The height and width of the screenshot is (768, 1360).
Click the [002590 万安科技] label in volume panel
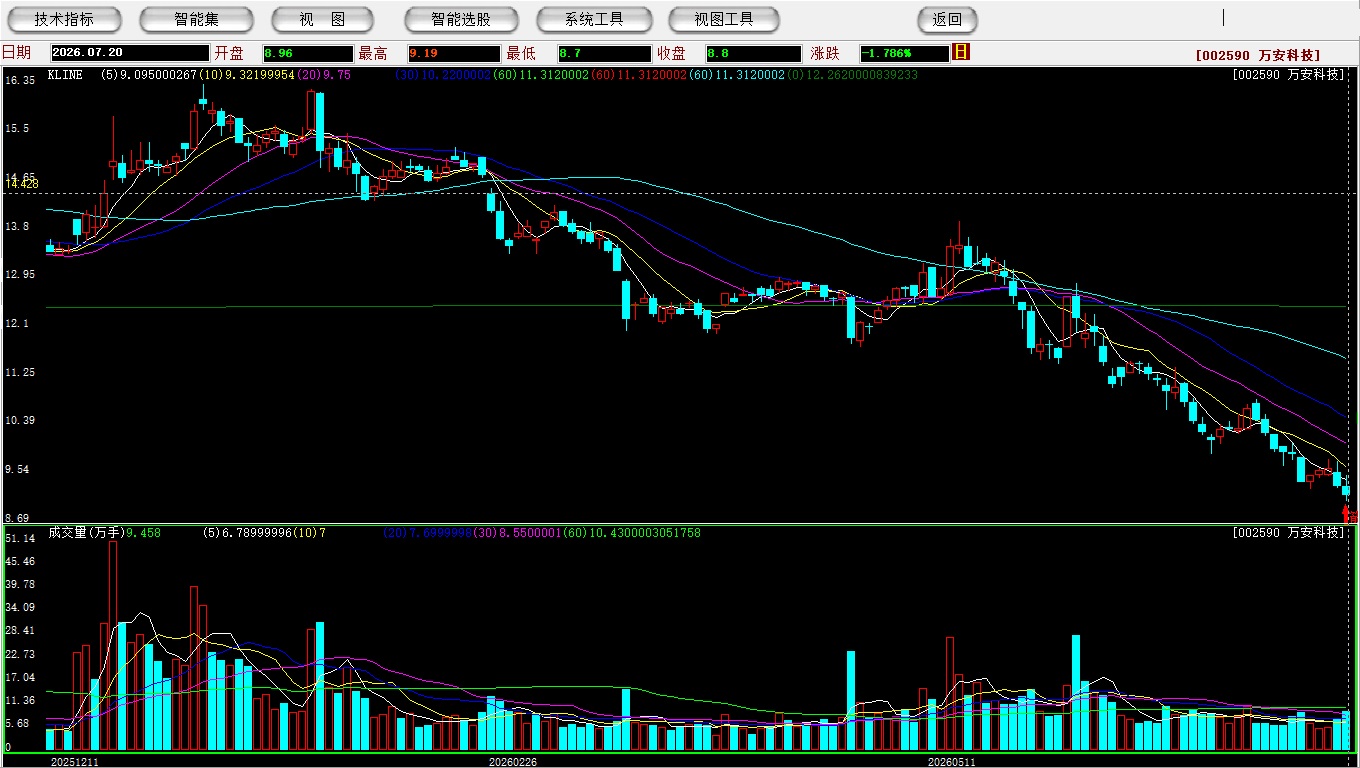pos(1289,533)
